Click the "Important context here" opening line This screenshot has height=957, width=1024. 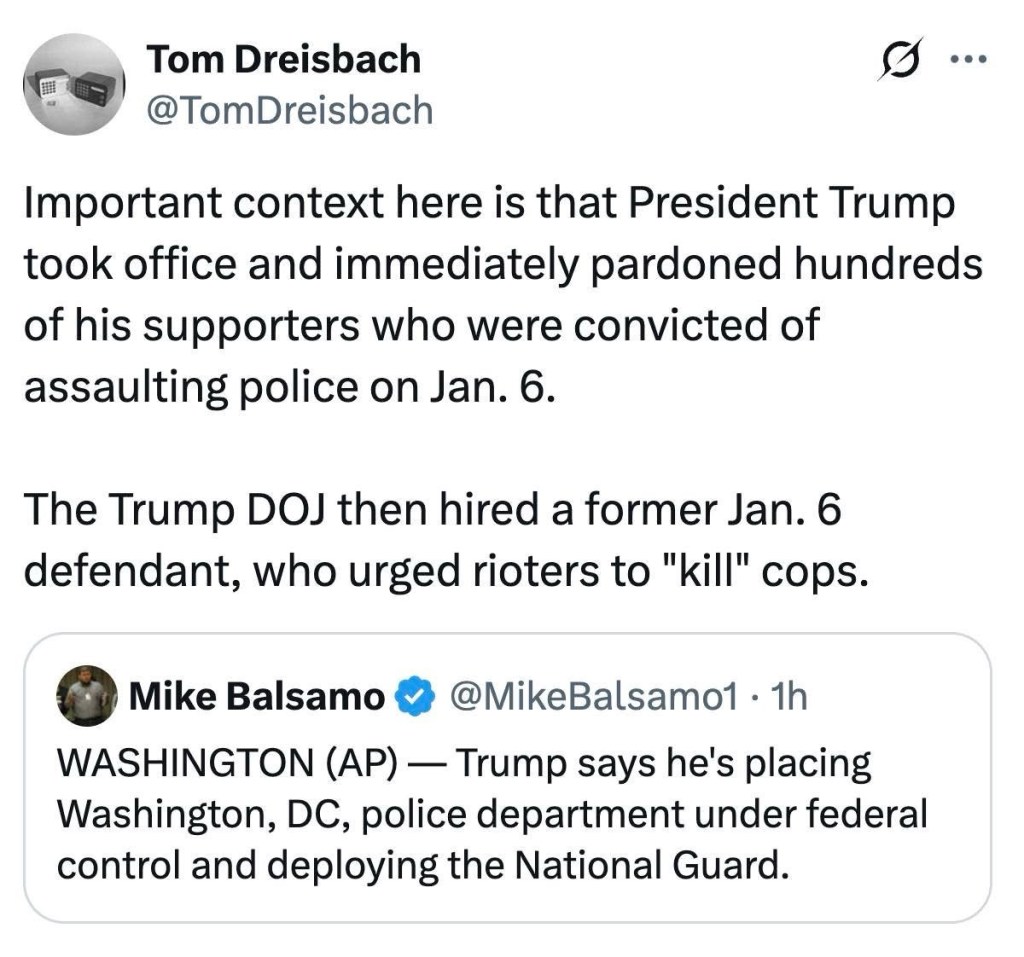(x=250, y=205)
